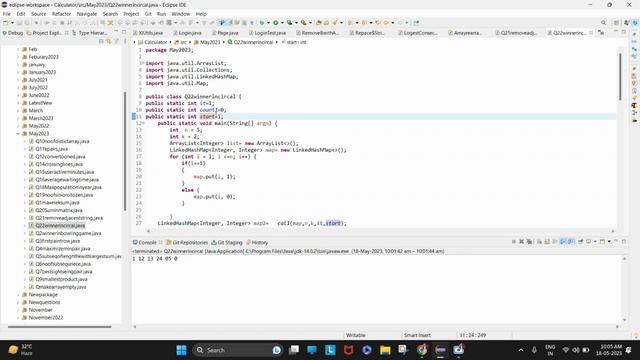The image size is (640, 360).
Task: Select the June2022 folder
Action: click(38, 95)
